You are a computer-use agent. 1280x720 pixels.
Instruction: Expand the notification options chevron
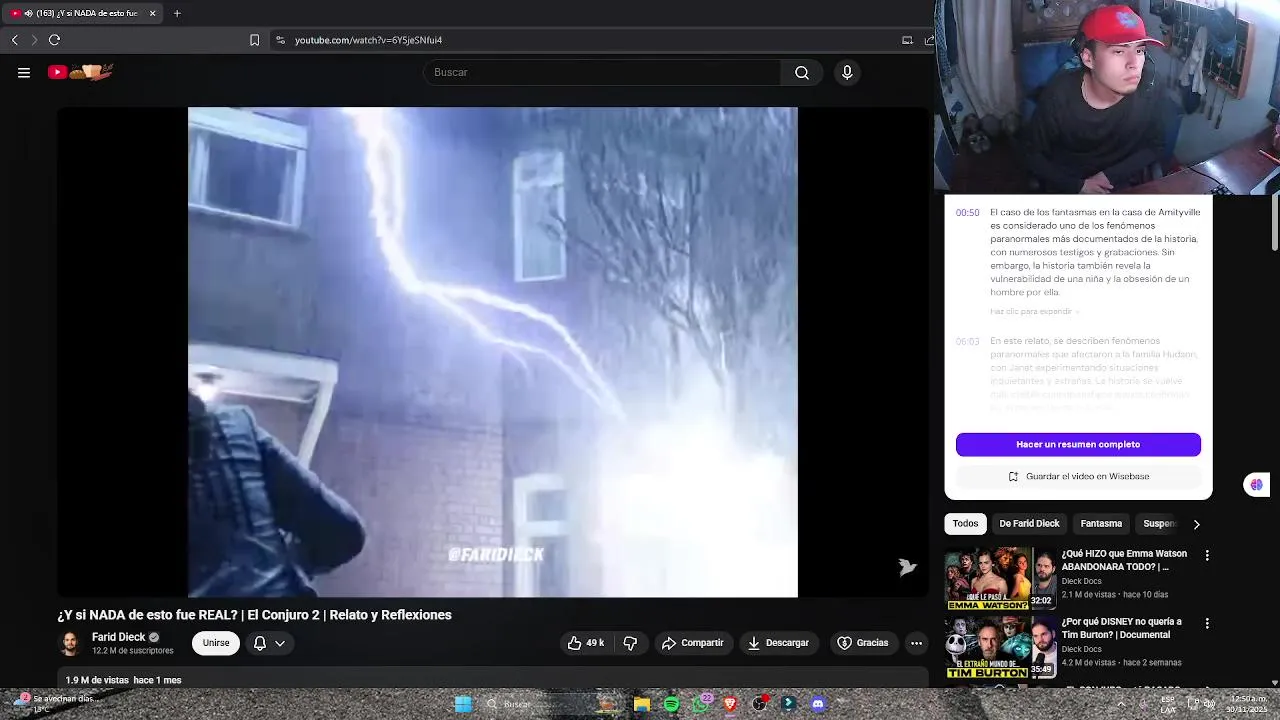(280, 643)
